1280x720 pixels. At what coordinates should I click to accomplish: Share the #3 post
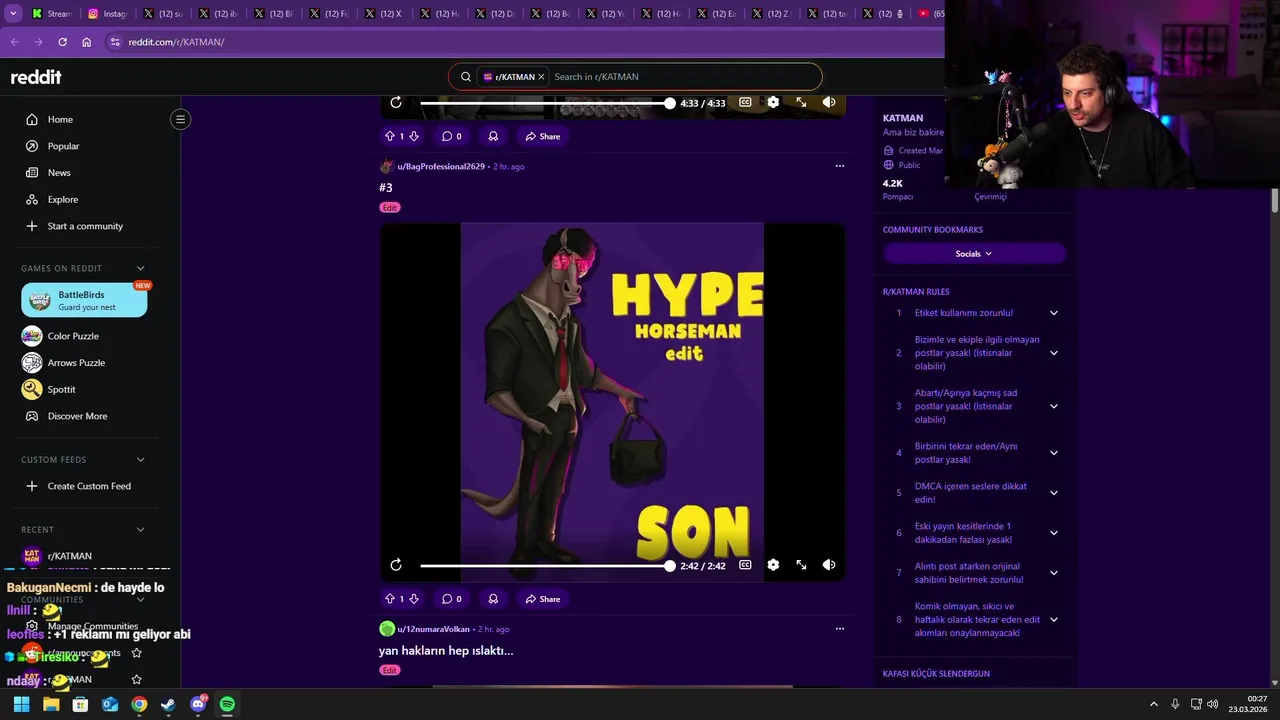(x=542, y=599)
